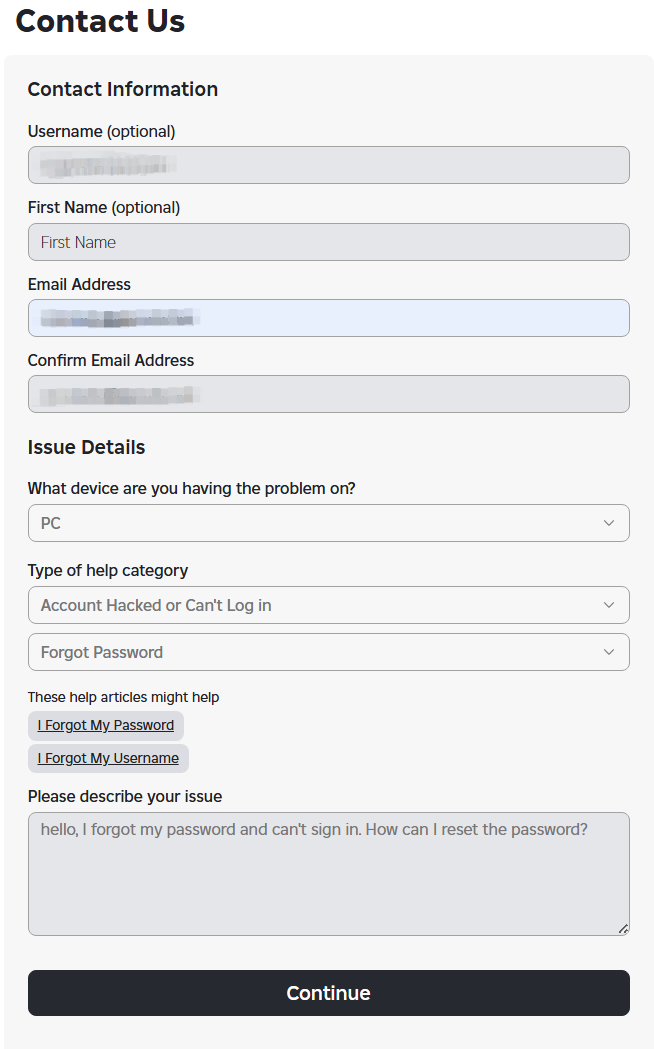The height and width of the screenshot is (1049, 654).
Task: Click the 'Contact Us' page heading
Action: pyautogui.click(x=100, y=20)
